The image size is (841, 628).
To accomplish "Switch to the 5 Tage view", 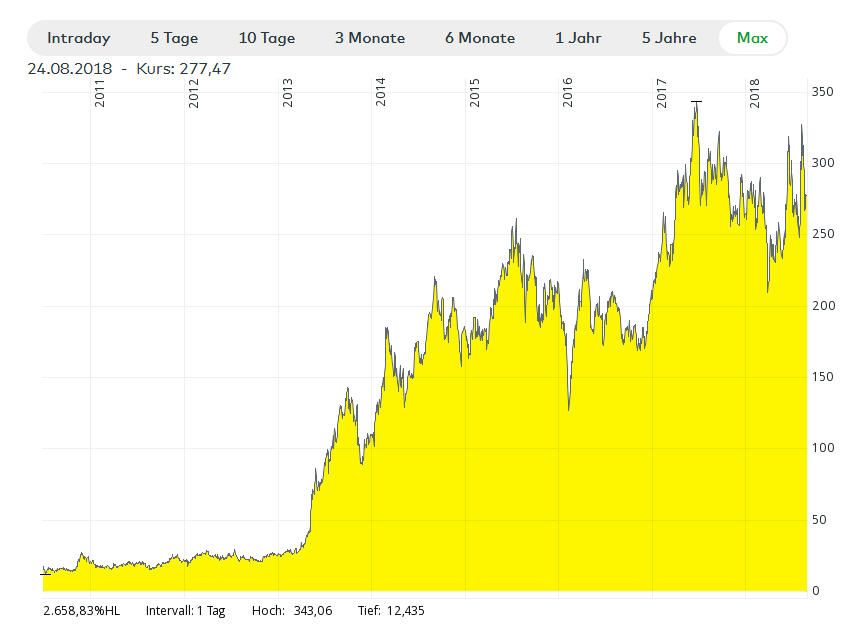I will click(x=174, y=38).
